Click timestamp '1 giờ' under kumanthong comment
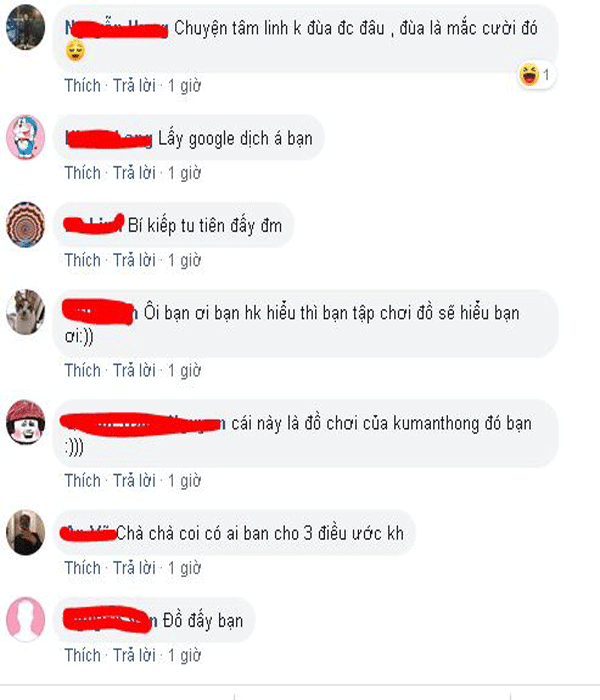600x700 pixels. click(184, 481)
